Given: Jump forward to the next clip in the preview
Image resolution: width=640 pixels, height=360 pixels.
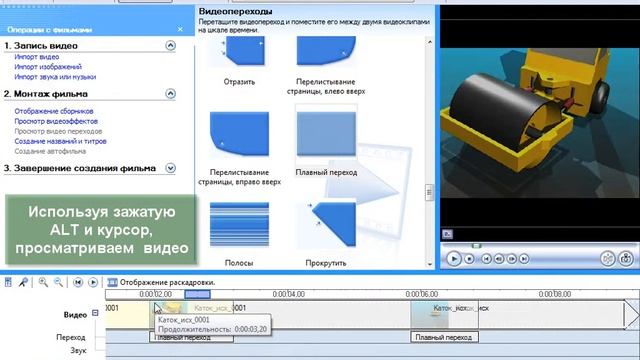Looking at the screenshot, I should 524,259.
